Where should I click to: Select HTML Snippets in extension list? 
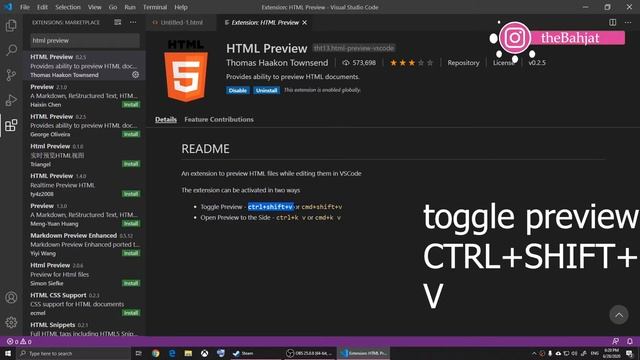pyautogui.click(x=84, y=329)
